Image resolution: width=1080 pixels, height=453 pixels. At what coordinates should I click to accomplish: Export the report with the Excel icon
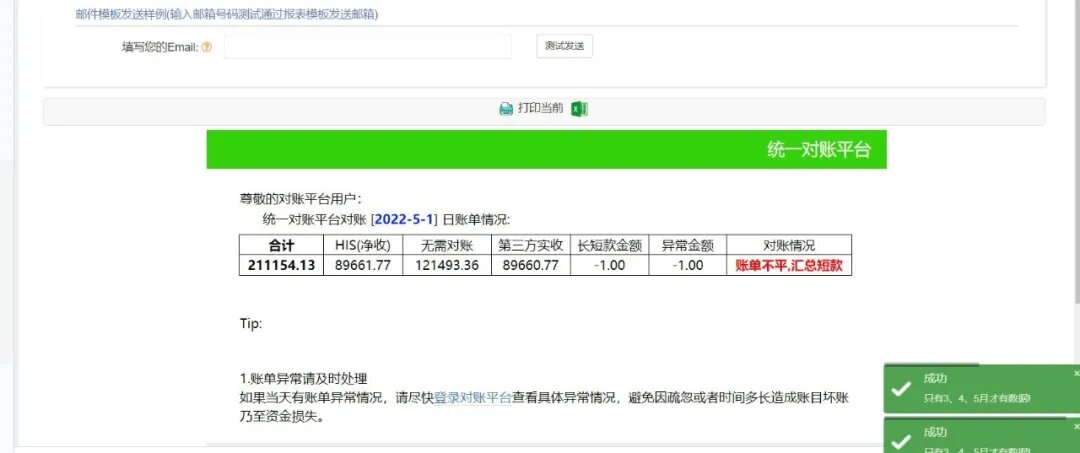coord(579,109)
